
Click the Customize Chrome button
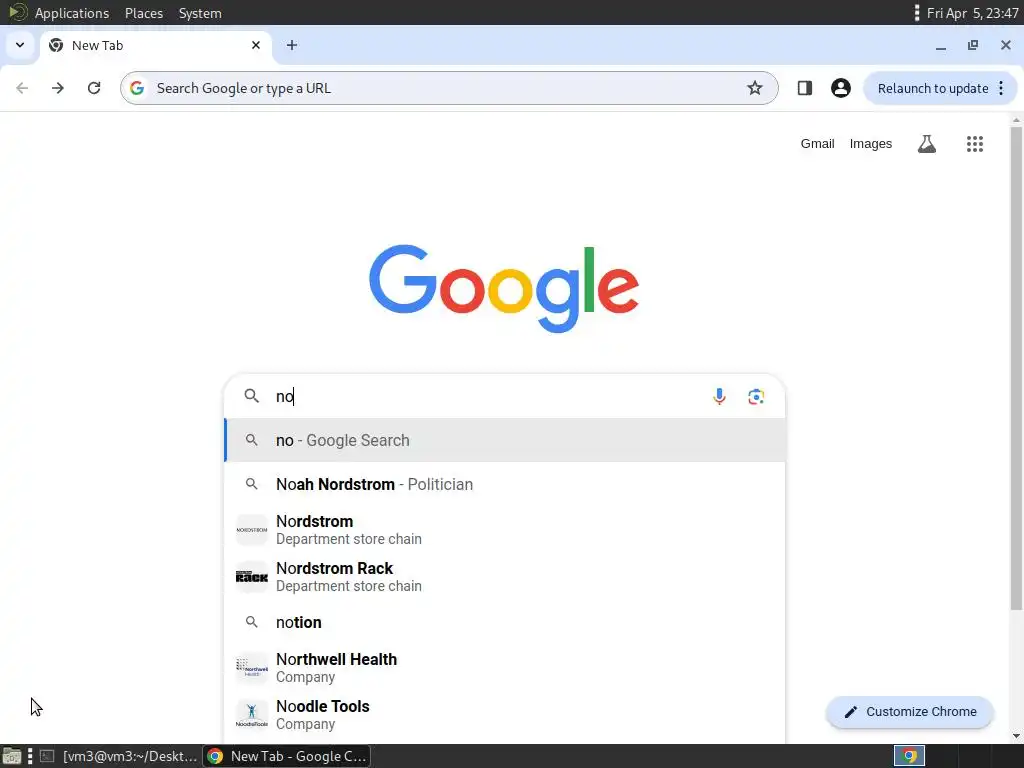(x=910, y=712)
